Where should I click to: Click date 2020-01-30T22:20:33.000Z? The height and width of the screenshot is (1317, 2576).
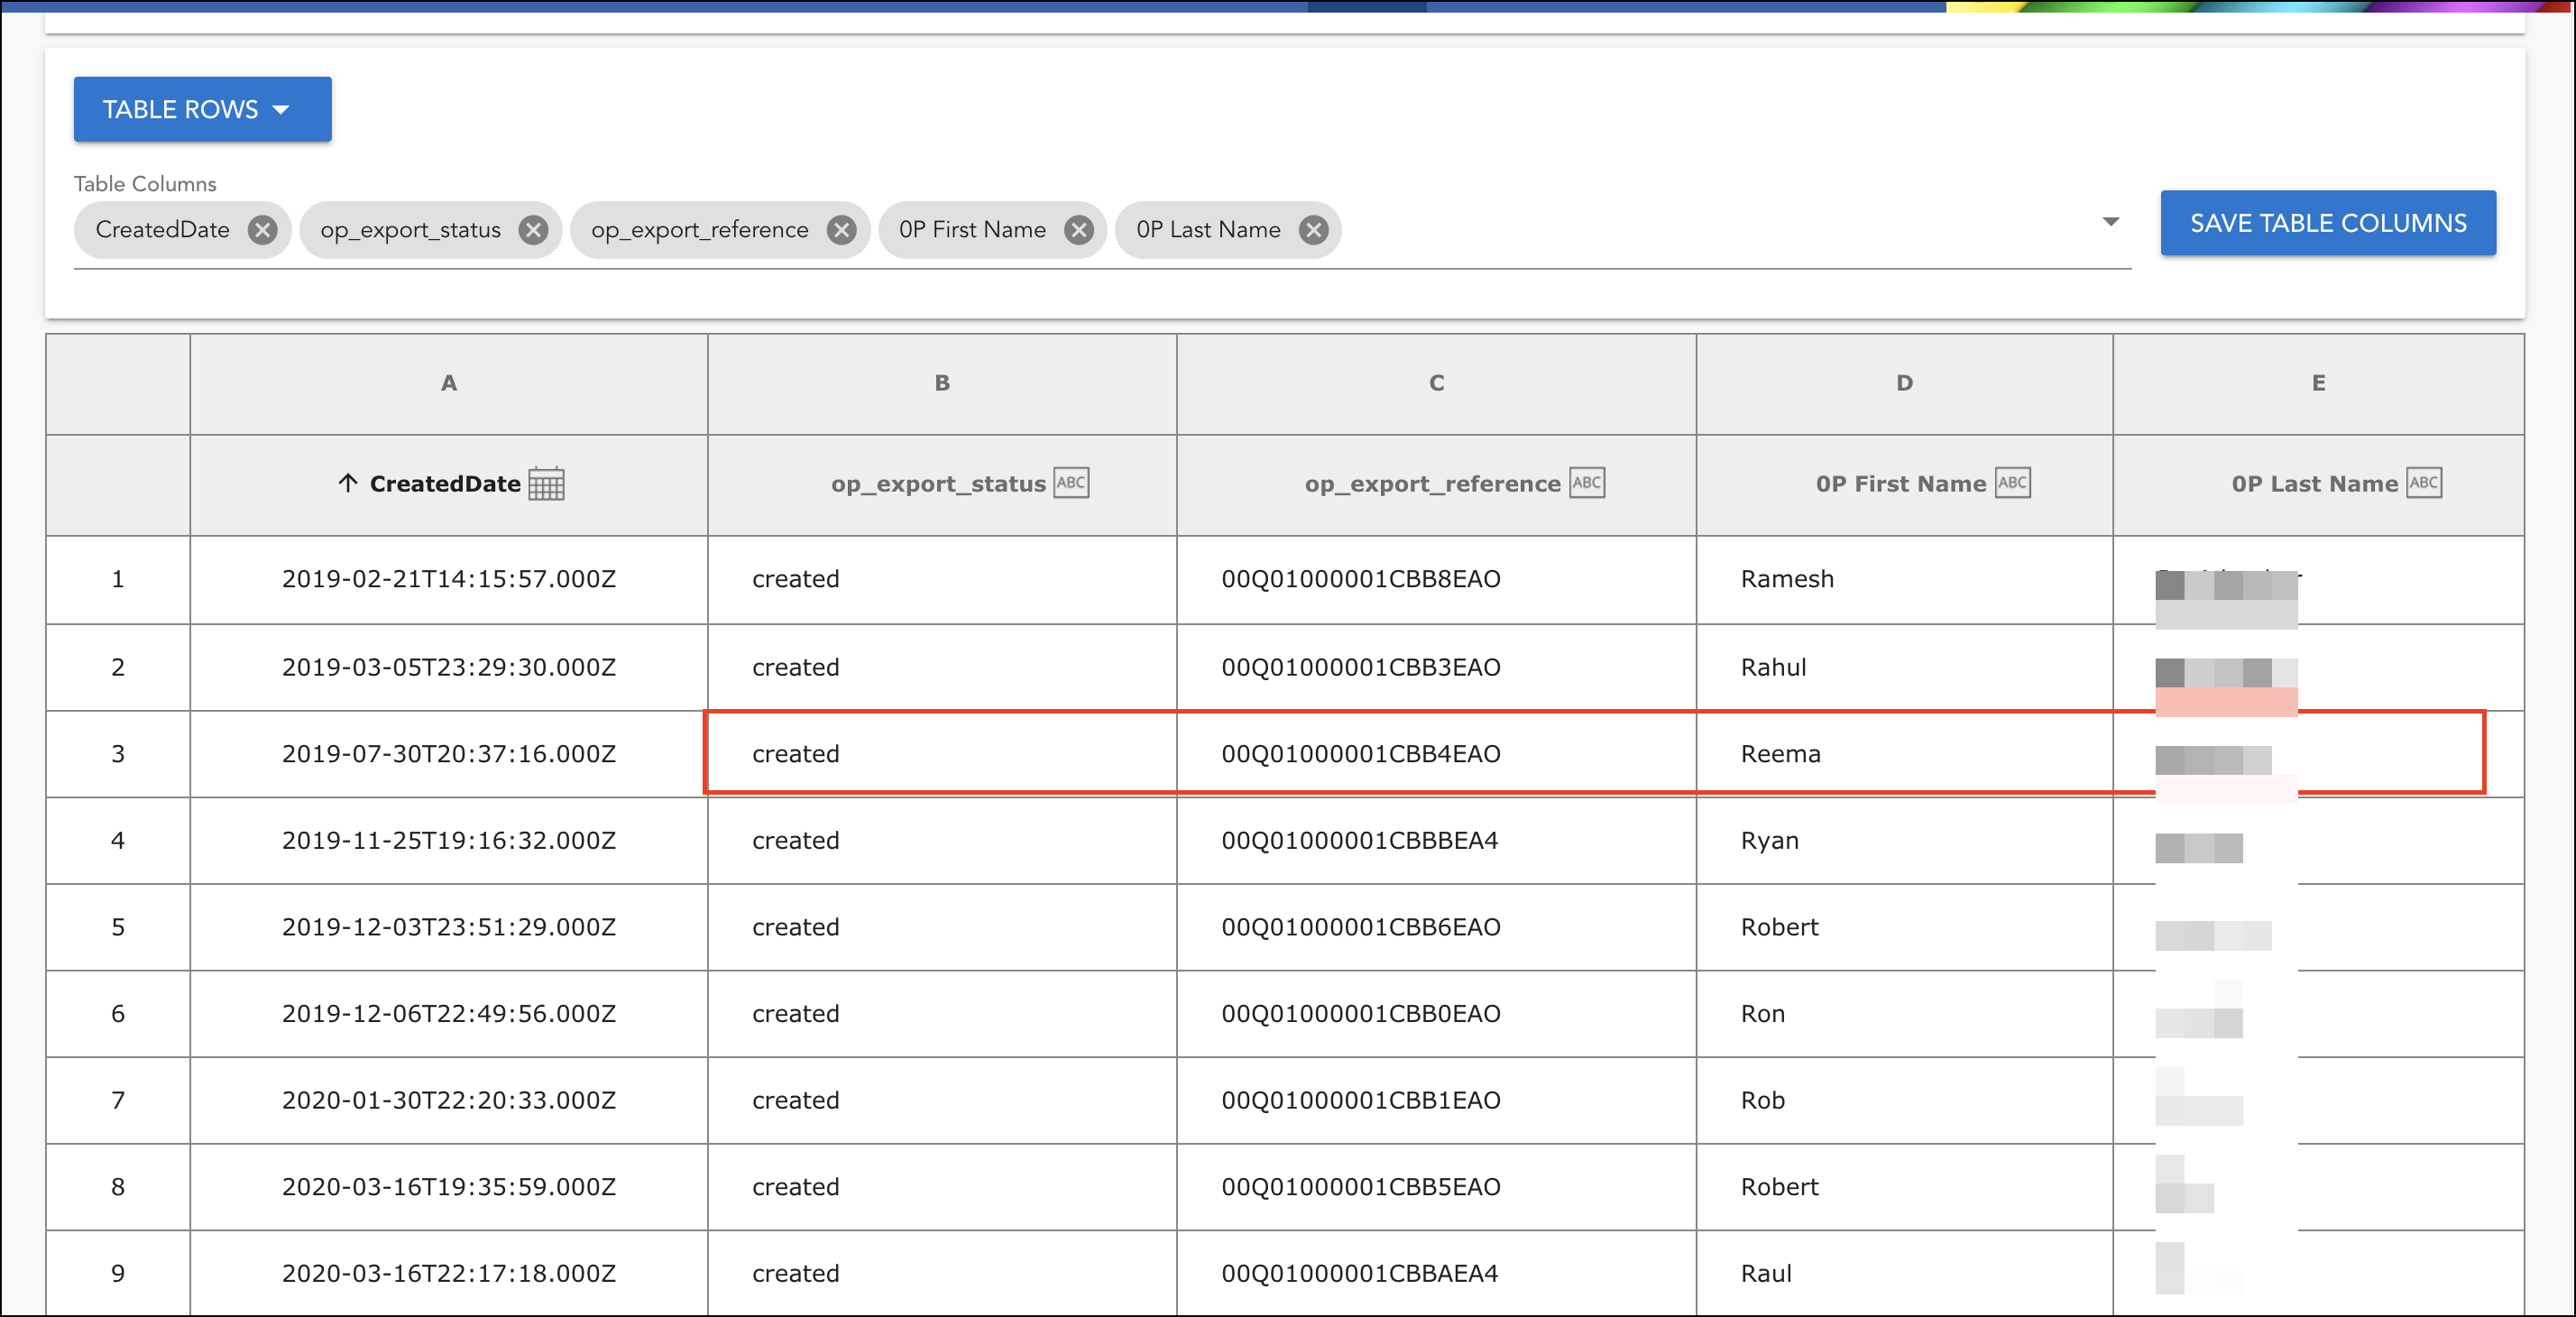tap(449, 1100)
